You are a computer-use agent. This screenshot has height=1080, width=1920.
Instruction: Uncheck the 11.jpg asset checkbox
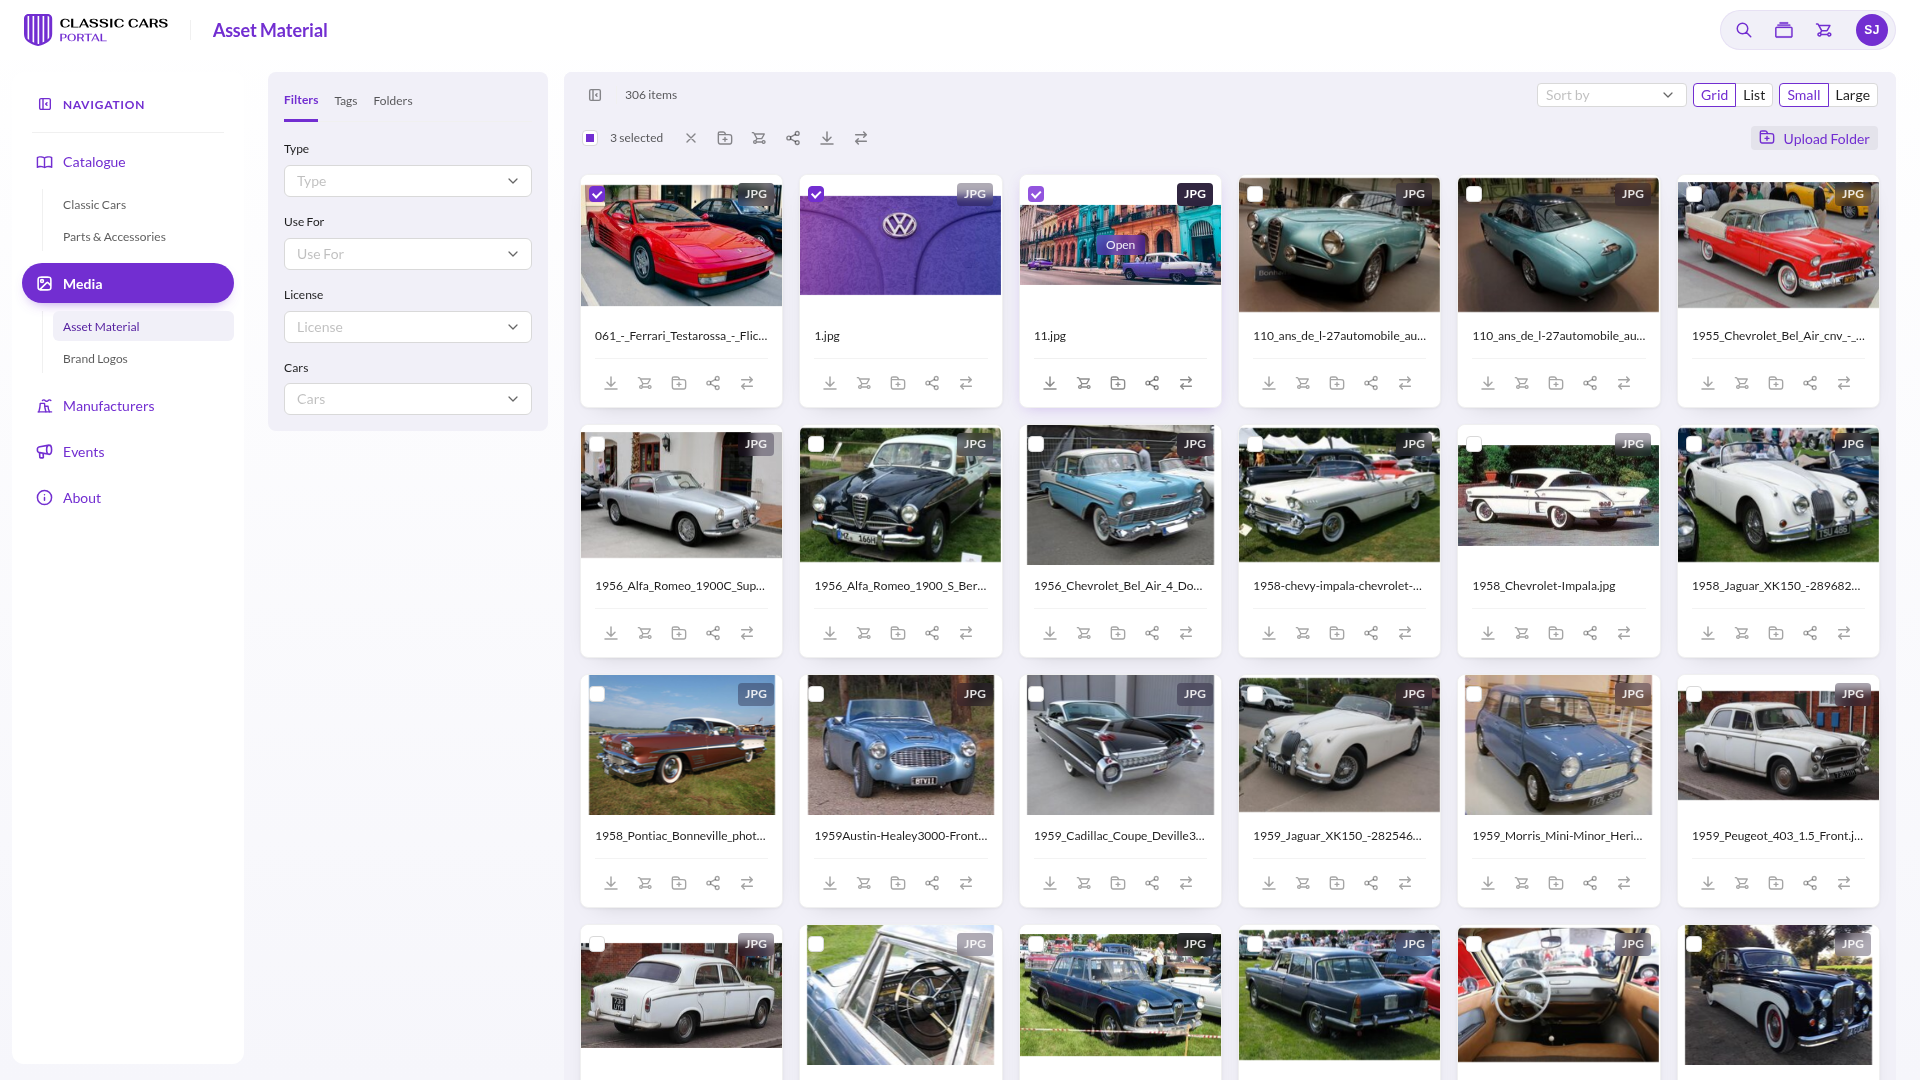1036,194
